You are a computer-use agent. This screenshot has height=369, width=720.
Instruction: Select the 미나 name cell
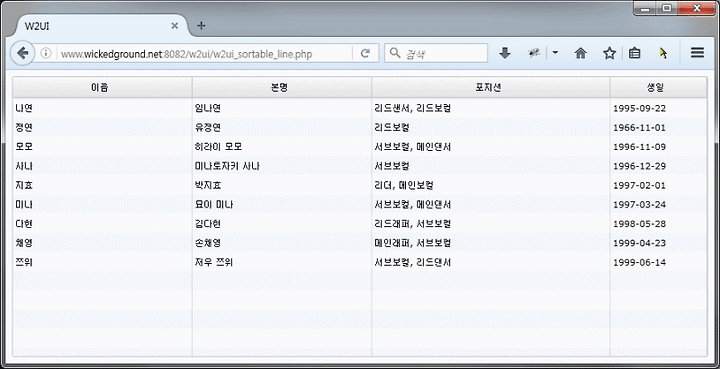pos(102,205)
